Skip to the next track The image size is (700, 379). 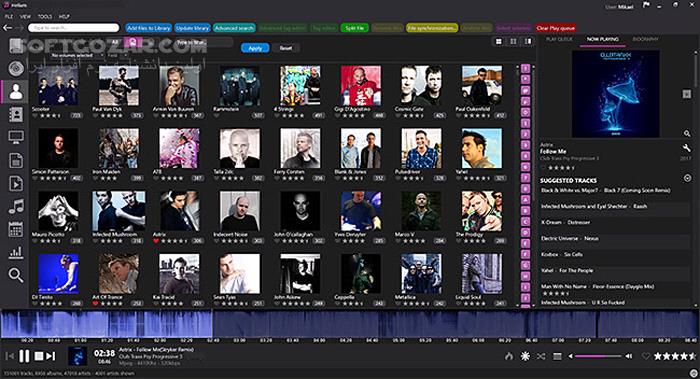pos(51,356)
